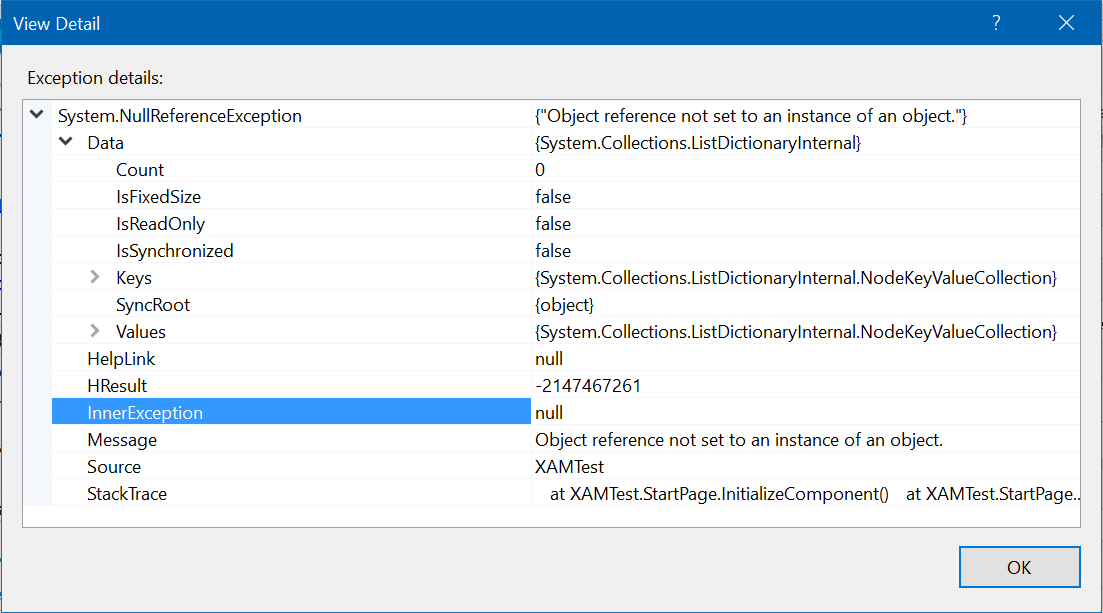This screenshot has height=613, width=1103.
Task: Click OK to close the dialog
Action: click(x=1019, y=566)
